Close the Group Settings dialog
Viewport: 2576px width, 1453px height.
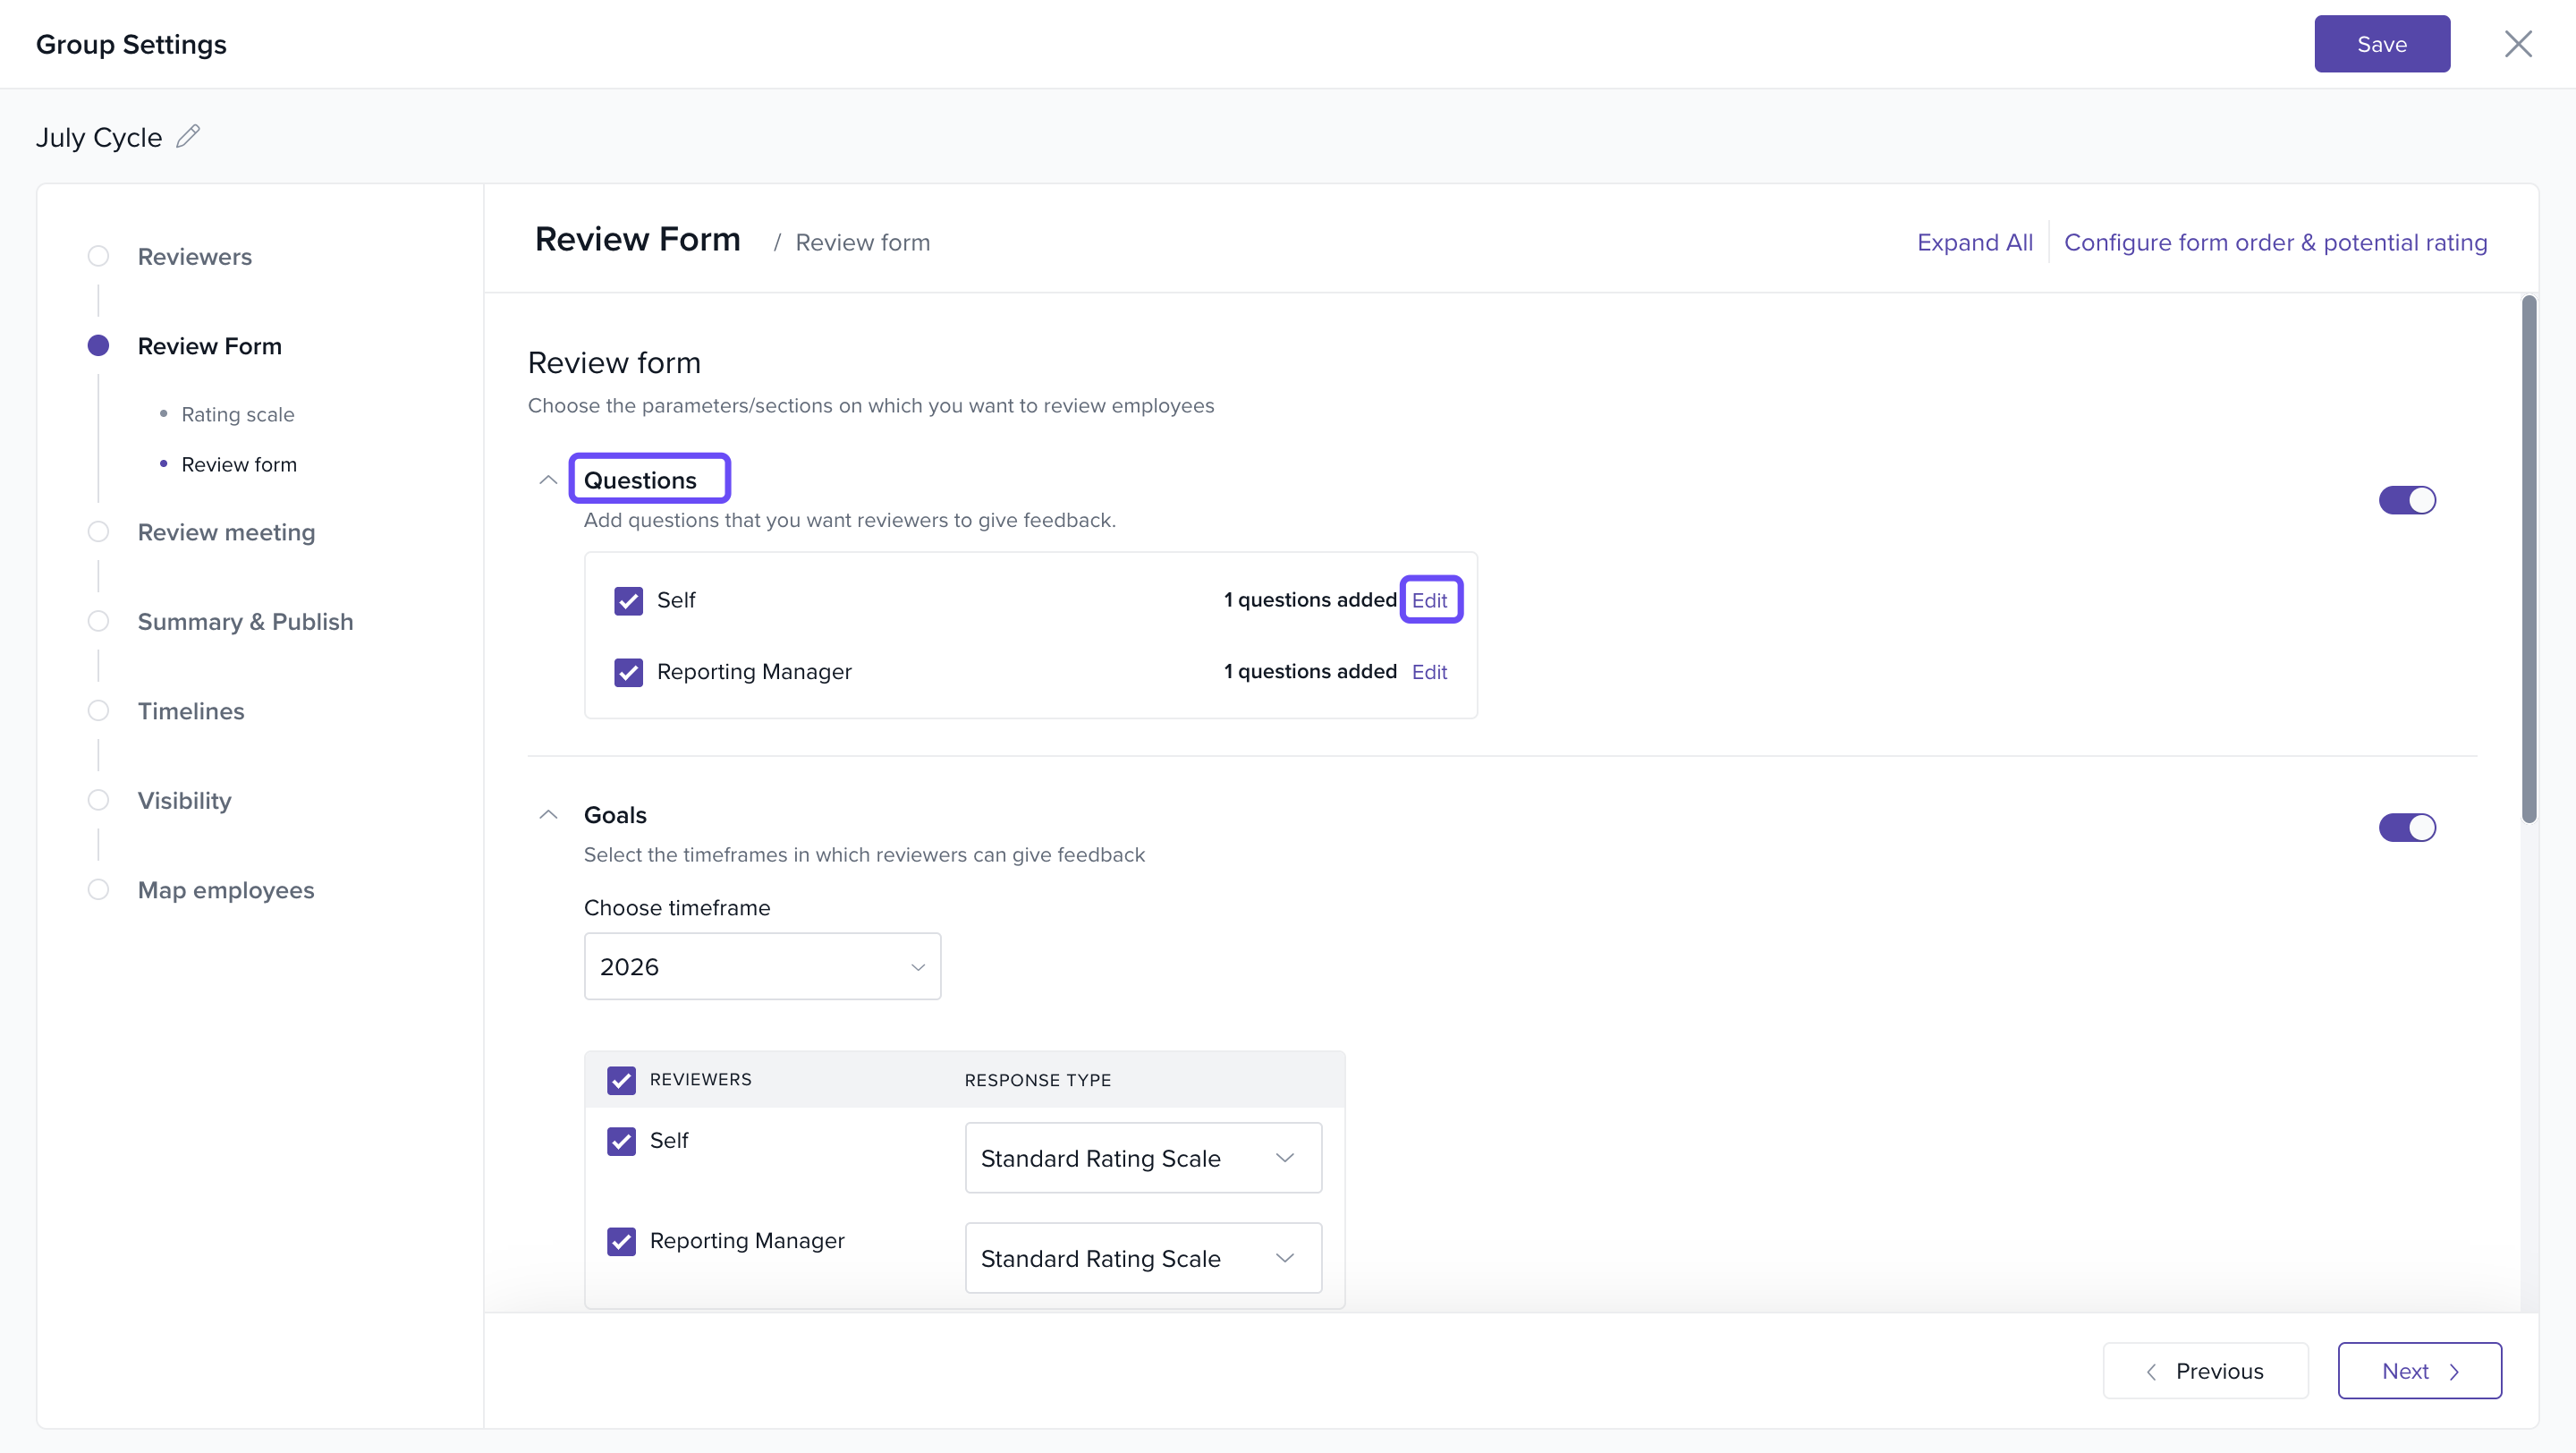(x=2517, y=44)
